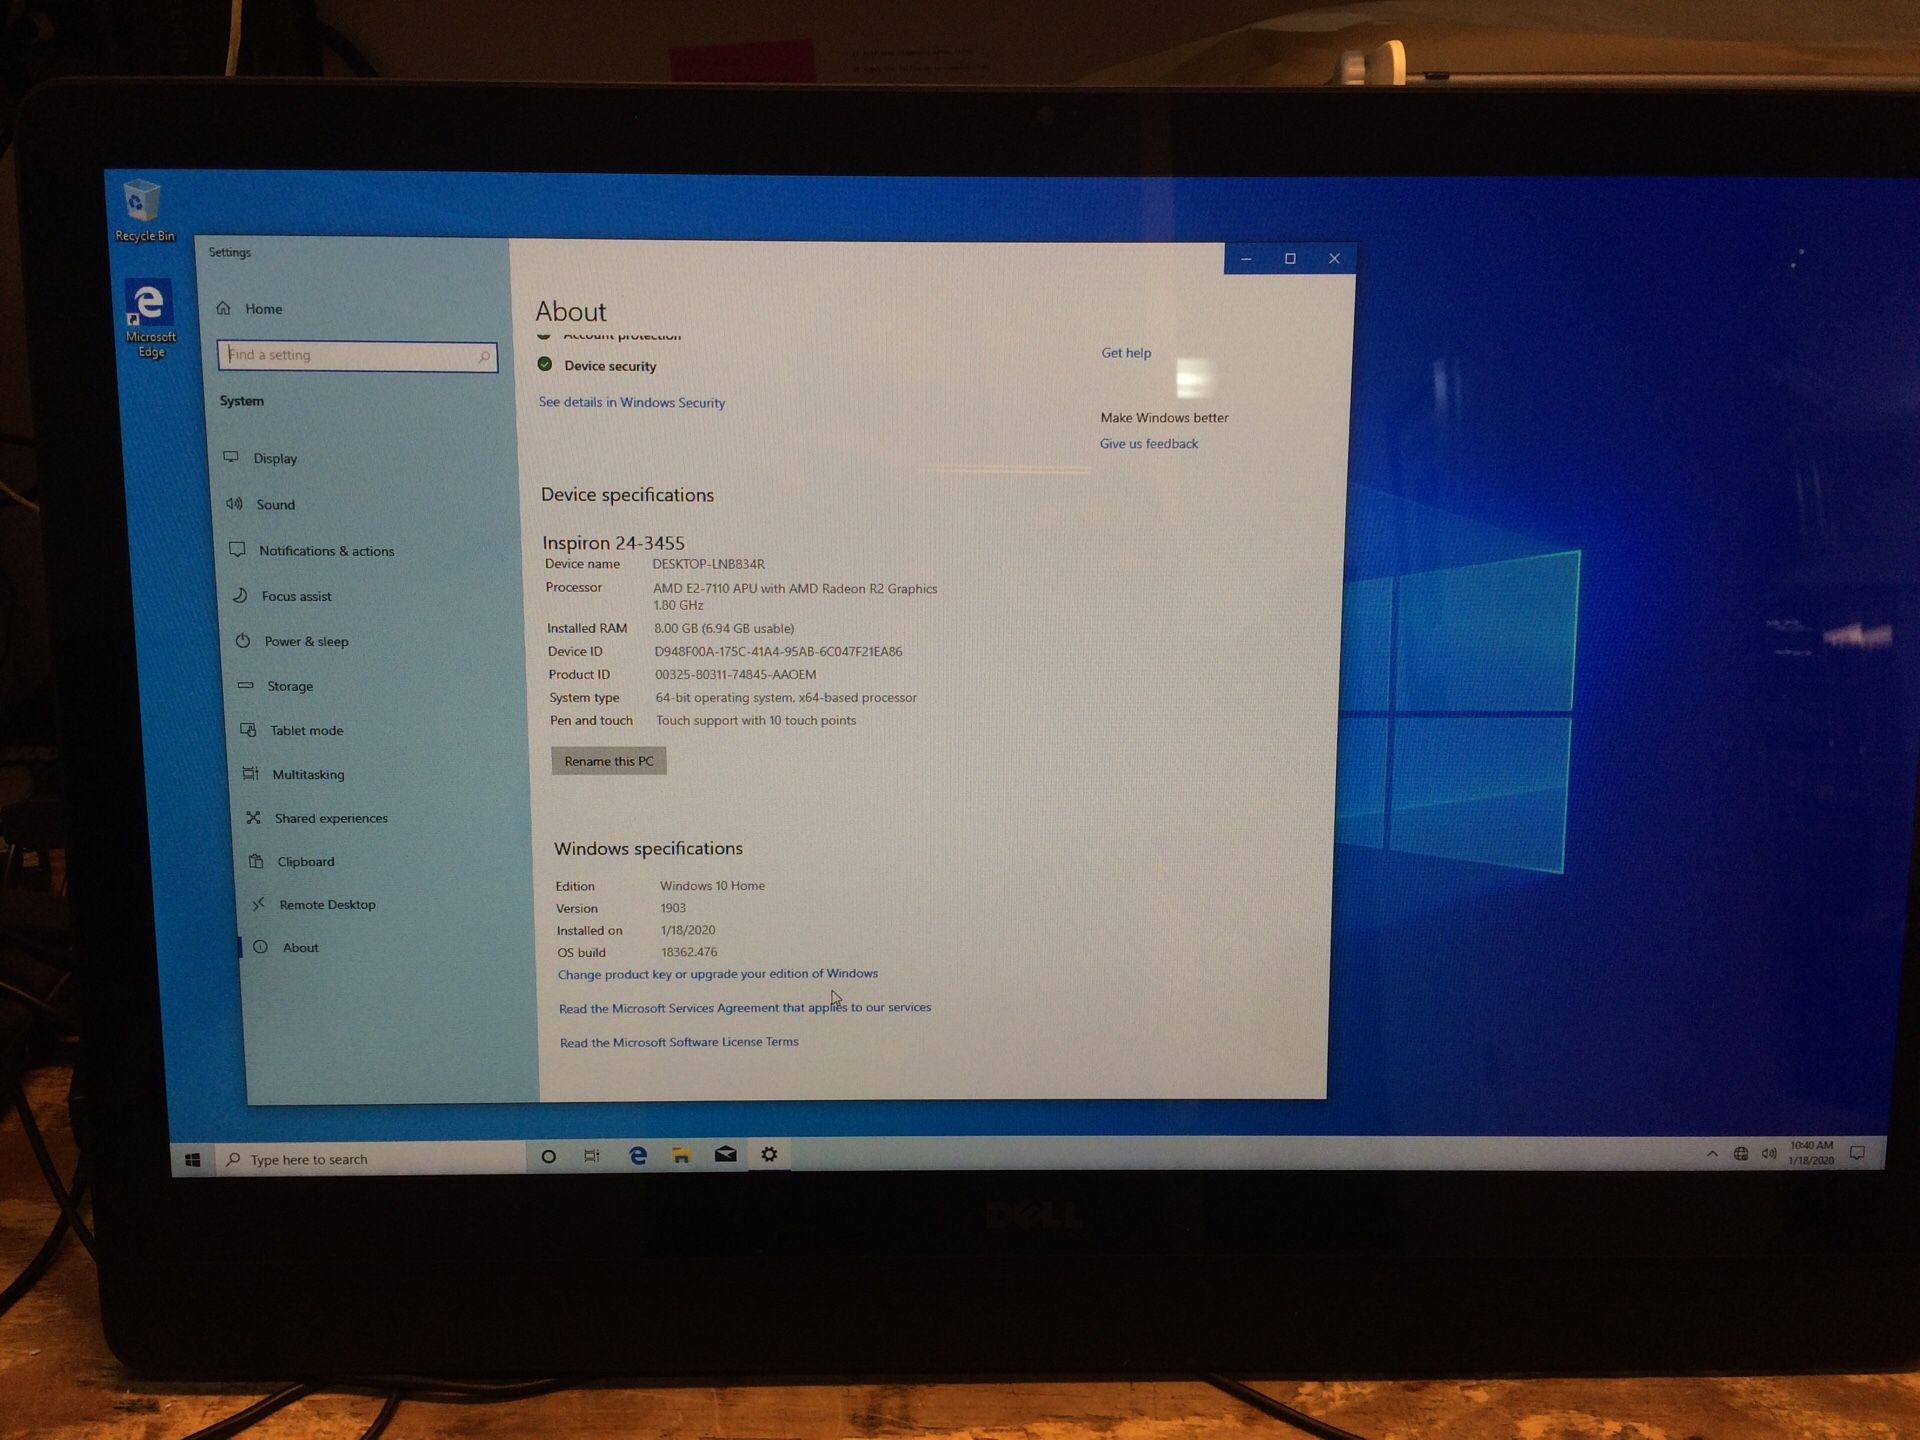Open Focus assist page
Image resolution: width=1920 pixels, height=1440 pixels.
click(296, 596)
